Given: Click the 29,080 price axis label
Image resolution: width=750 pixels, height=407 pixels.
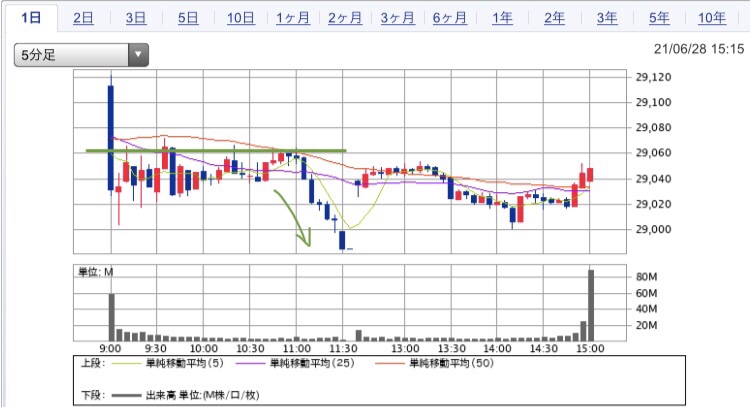Looking at the screenshot, I should tap(653, 128).
